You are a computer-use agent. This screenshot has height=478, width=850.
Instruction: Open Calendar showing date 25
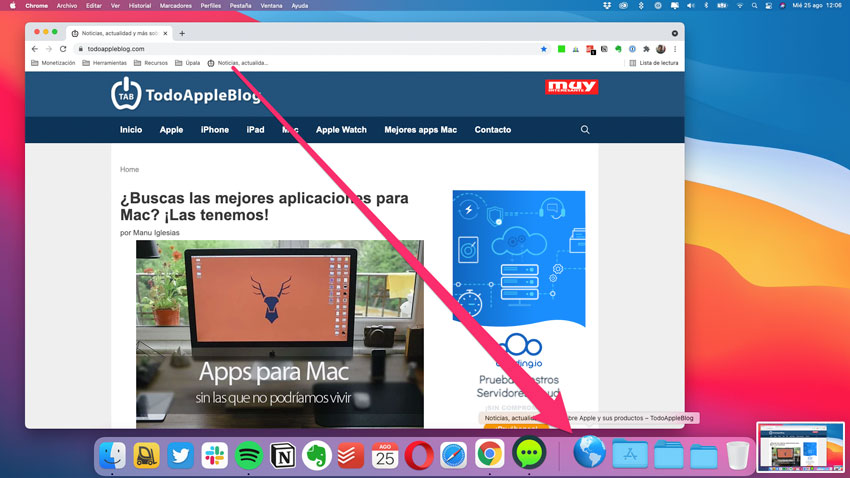tap(385, 455)
